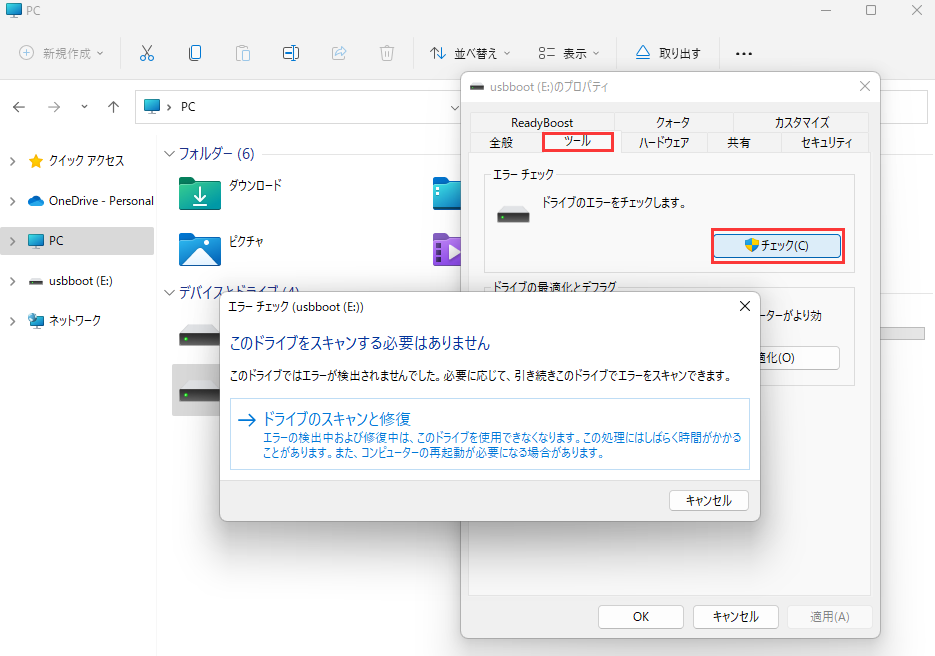This screenshot has height=656, width=935.
Task: Switch to the ハードウェア tab
Action: click(x=663, y=143)
